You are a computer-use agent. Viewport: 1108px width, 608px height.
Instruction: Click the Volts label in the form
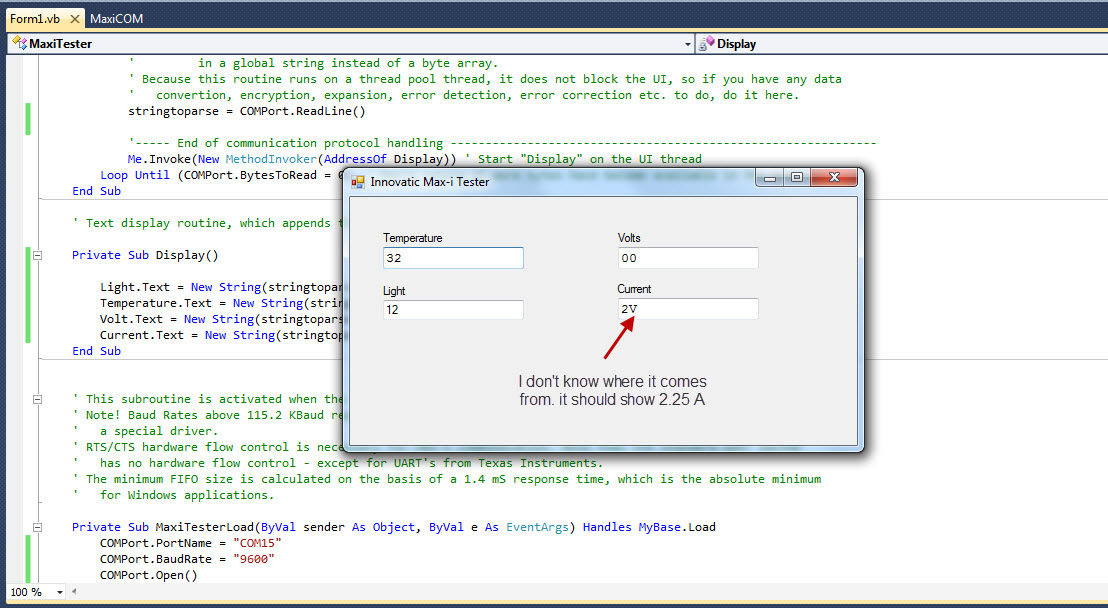629,238
